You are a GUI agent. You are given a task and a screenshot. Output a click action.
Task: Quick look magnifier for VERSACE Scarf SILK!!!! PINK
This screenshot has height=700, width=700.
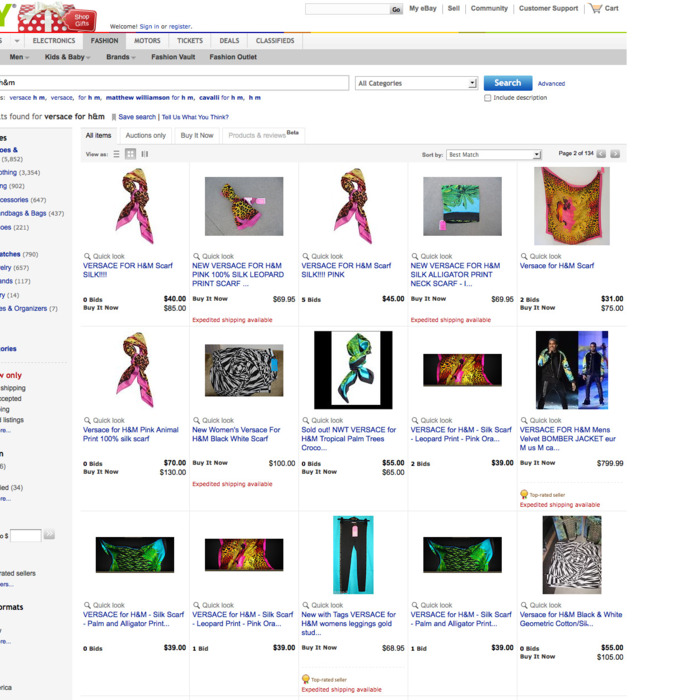[306, 256]
